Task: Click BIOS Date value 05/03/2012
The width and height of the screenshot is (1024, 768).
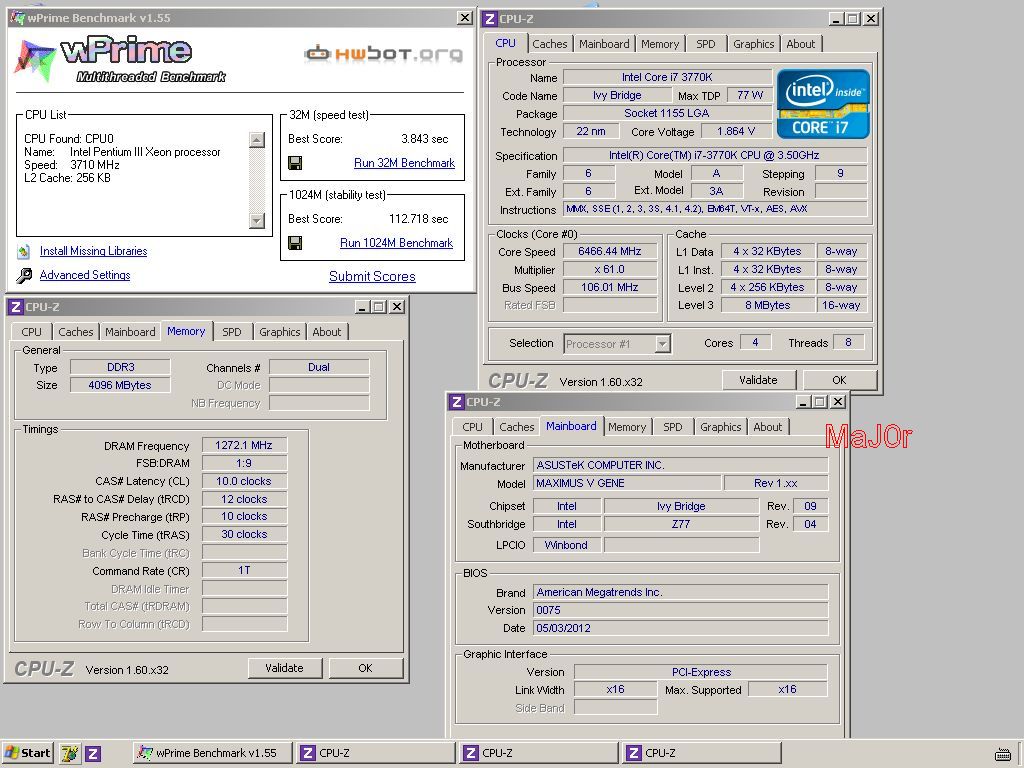Action: point(680,628)
